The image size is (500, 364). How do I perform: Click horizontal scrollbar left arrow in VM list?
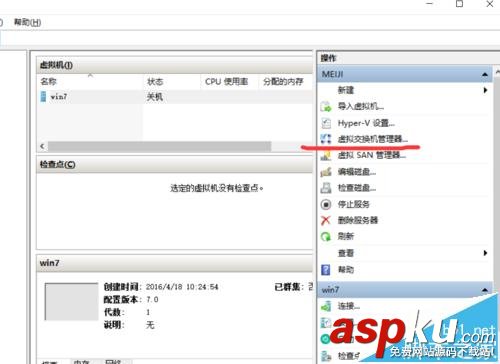pyautogui.click(x=42, y=146)
